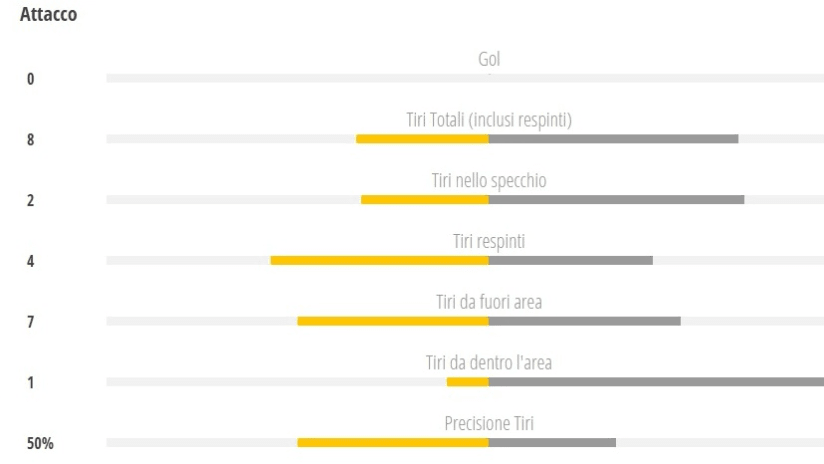Click the Tiri respinti label
The width and height of the screenshot is (824, 464).
point(489,242)
